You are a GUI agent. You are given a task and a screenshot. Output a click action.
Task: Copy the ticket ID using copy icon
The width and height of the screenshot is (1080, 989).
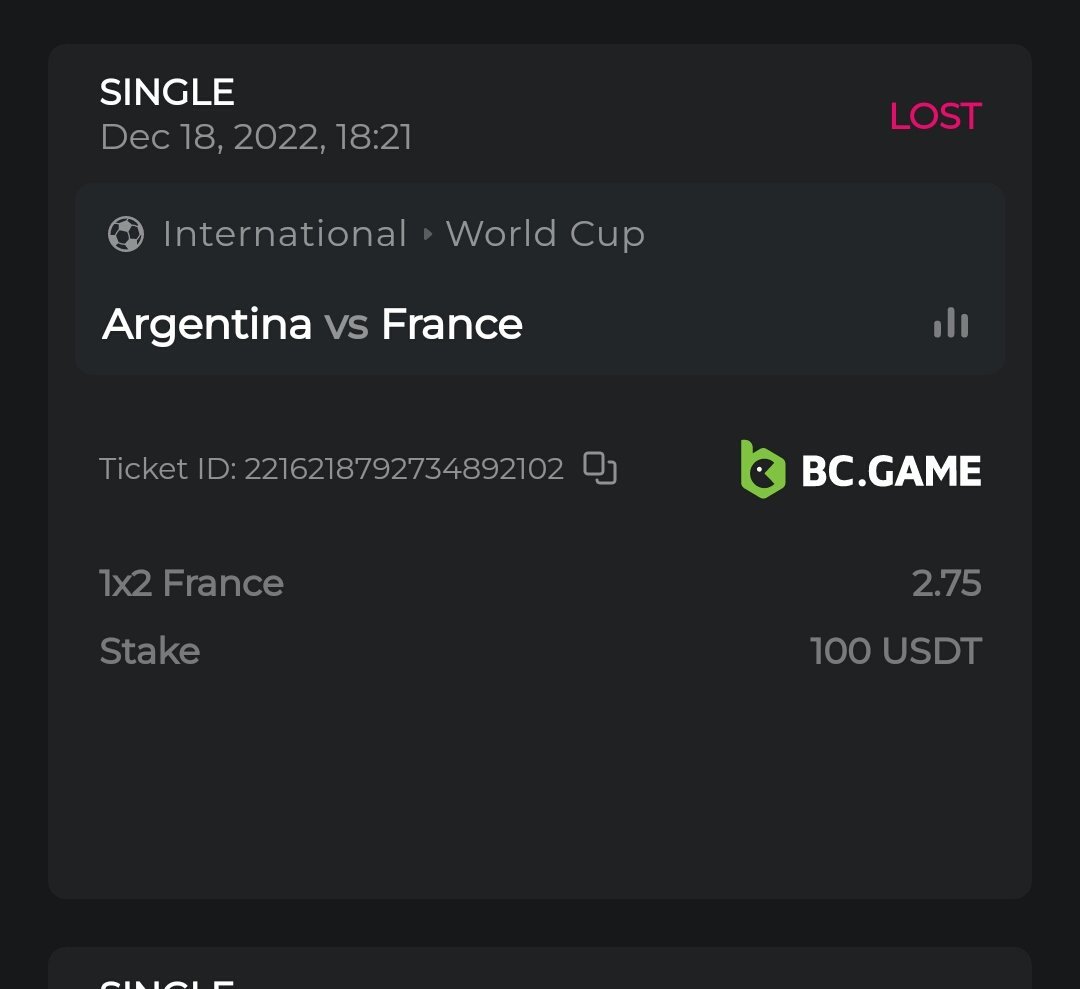600,468
